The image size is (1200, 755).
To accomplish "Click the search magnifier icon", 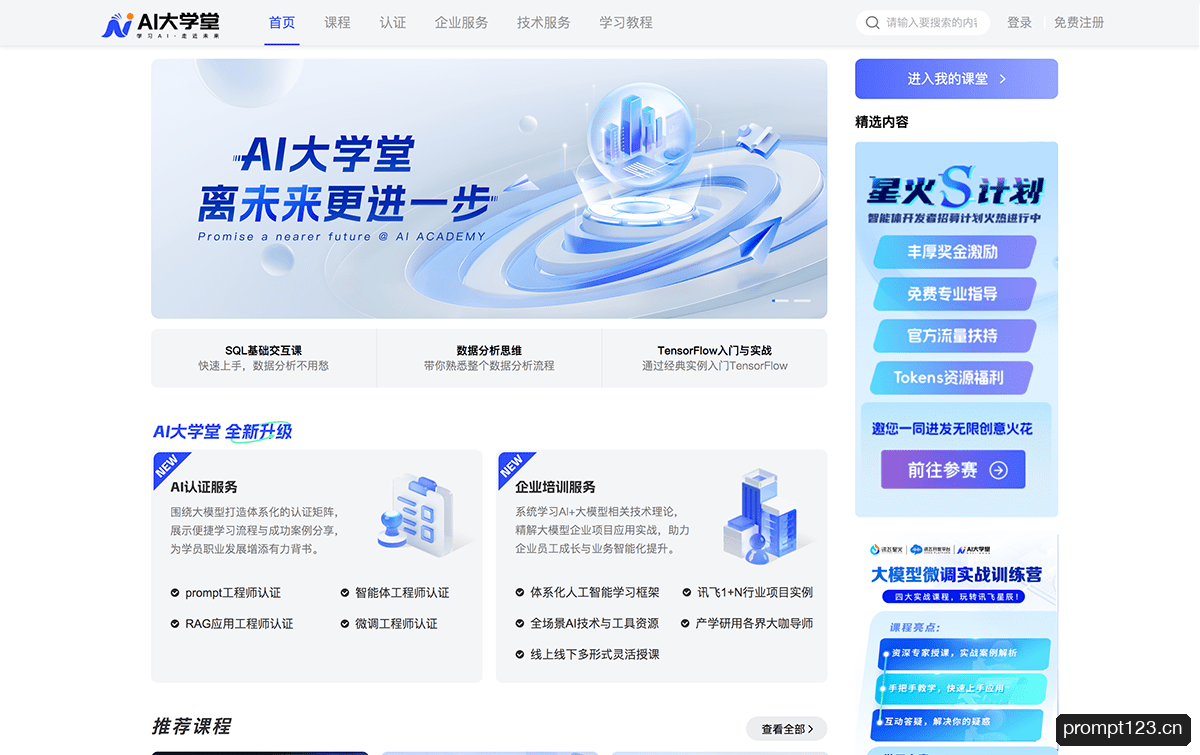I will 872,23.
